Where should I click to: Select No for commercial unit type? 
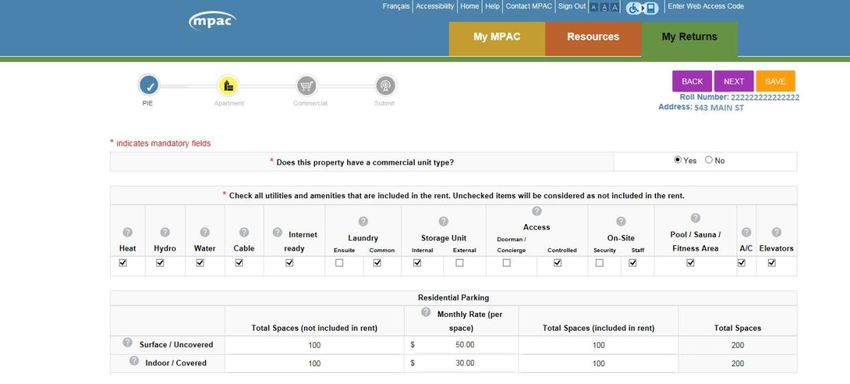click(709, 160)
